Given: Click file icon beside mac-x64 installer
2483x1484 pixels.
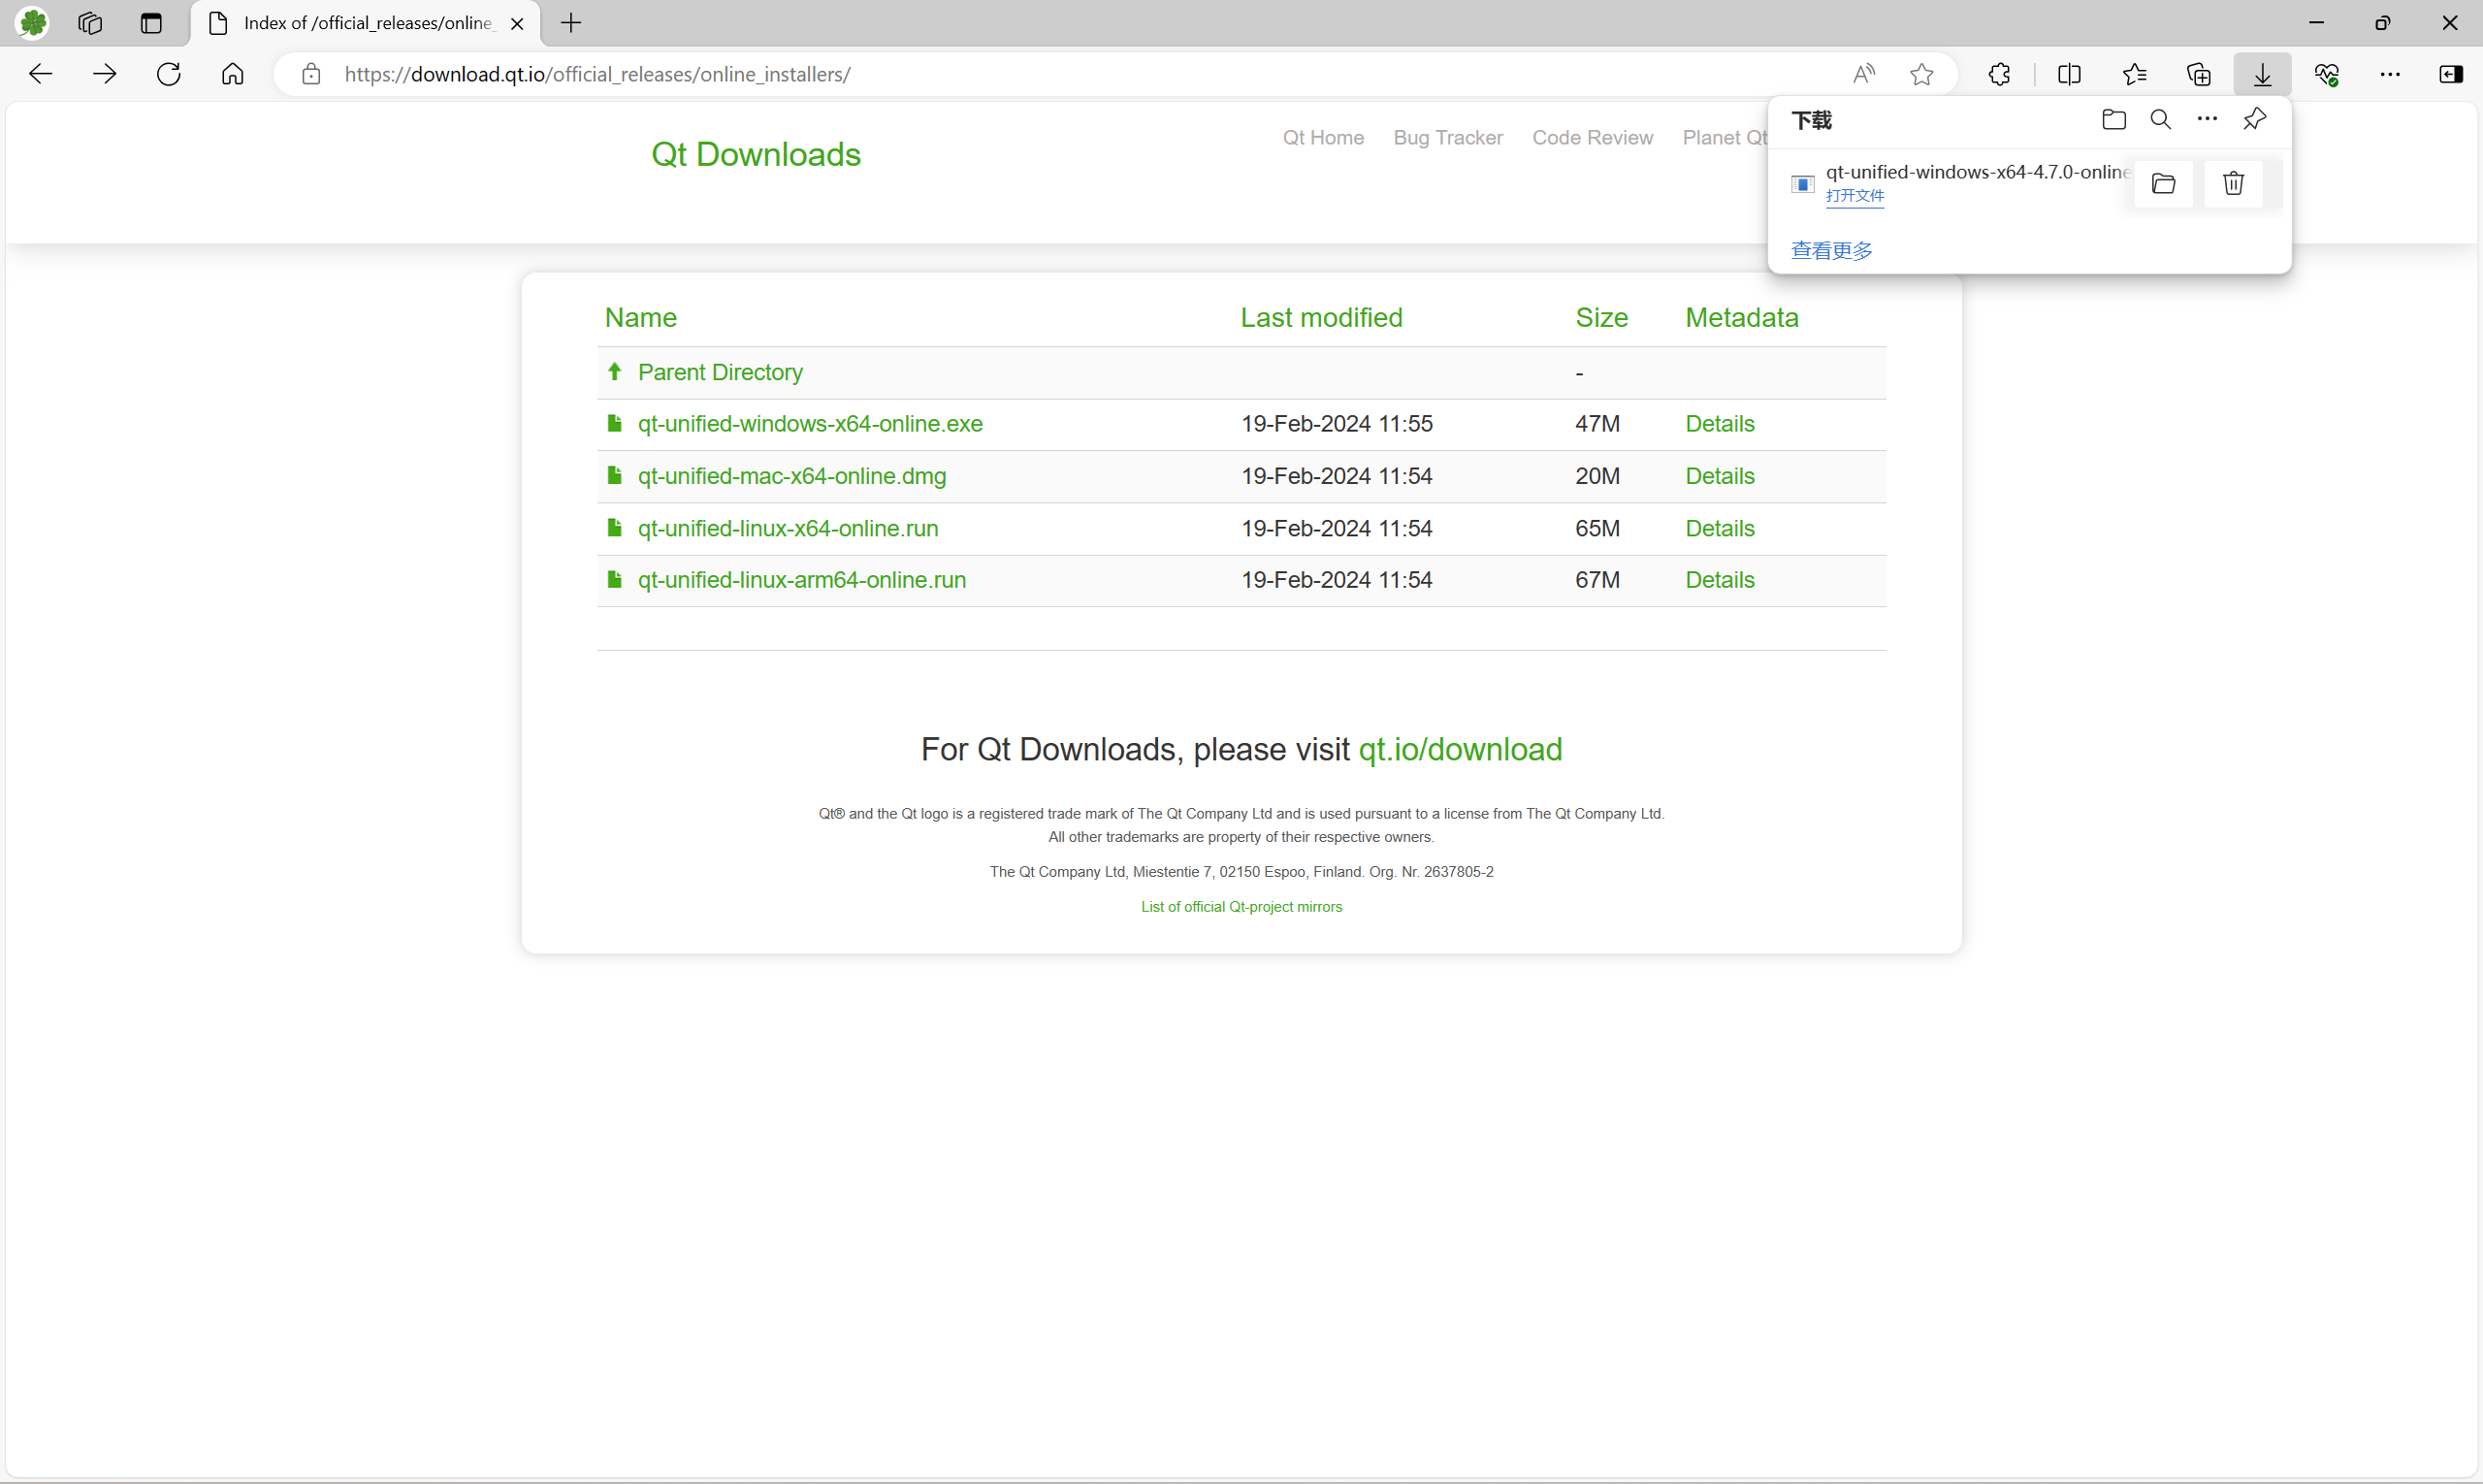Looking at the screenshot, I should pos(615,475).
